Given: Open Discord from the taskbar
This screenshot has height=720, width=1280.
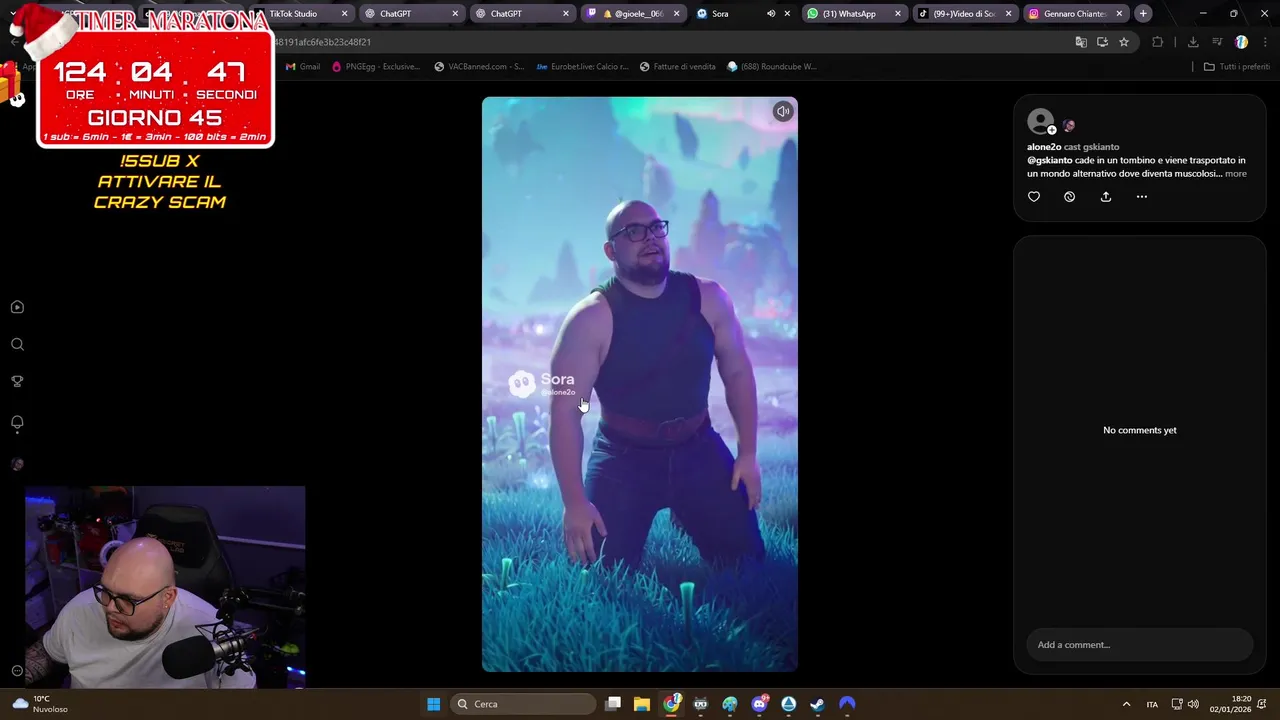Looking at the screenshot, I should pos(759,704).
